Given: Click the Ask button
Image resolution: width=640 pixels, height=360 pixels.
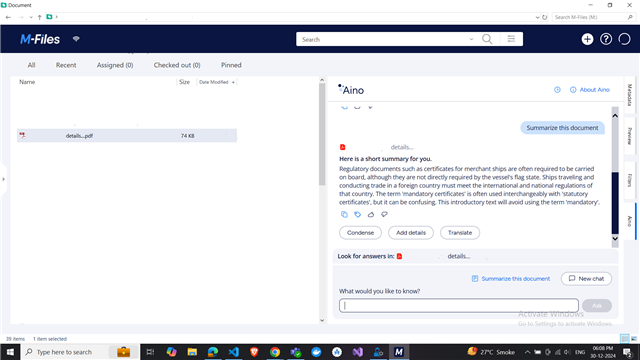Looking at the screenshot, I should [597, 306].
